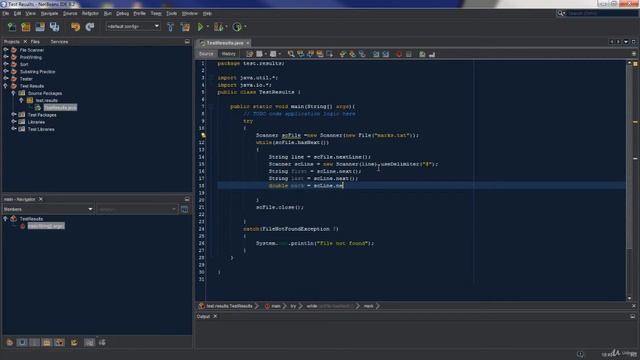This screenshot has height=360, width=640.
Task: Expand the Test Packages node
Action: click(13, 115)
